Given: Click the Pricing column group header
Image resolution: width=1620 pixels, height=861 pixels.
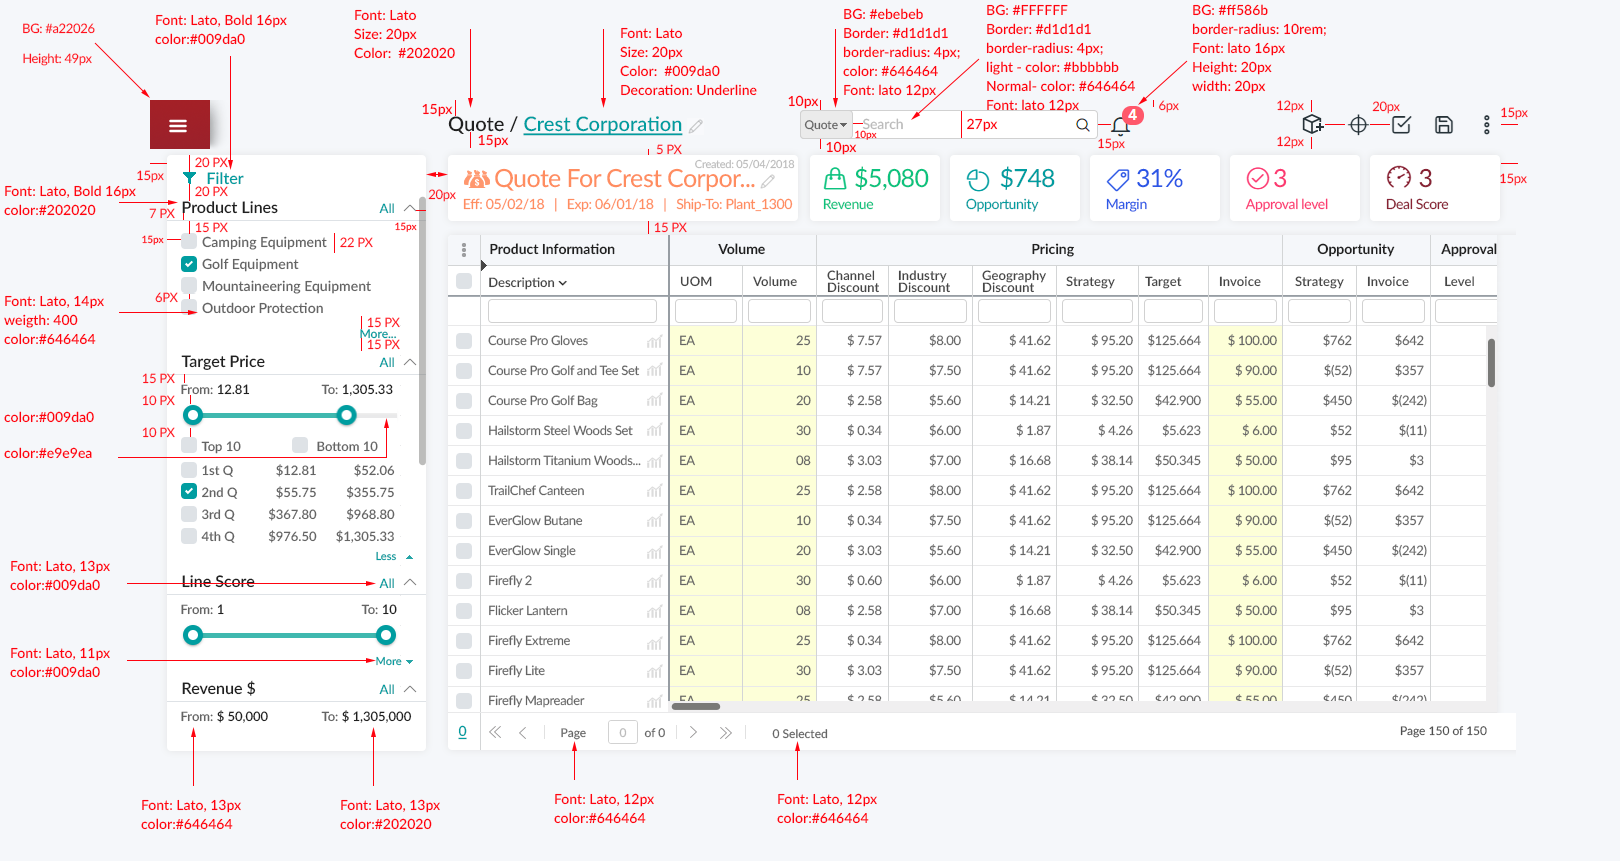Looking at the screenshot, I should pyautogui.click(x=1052, y=249).
